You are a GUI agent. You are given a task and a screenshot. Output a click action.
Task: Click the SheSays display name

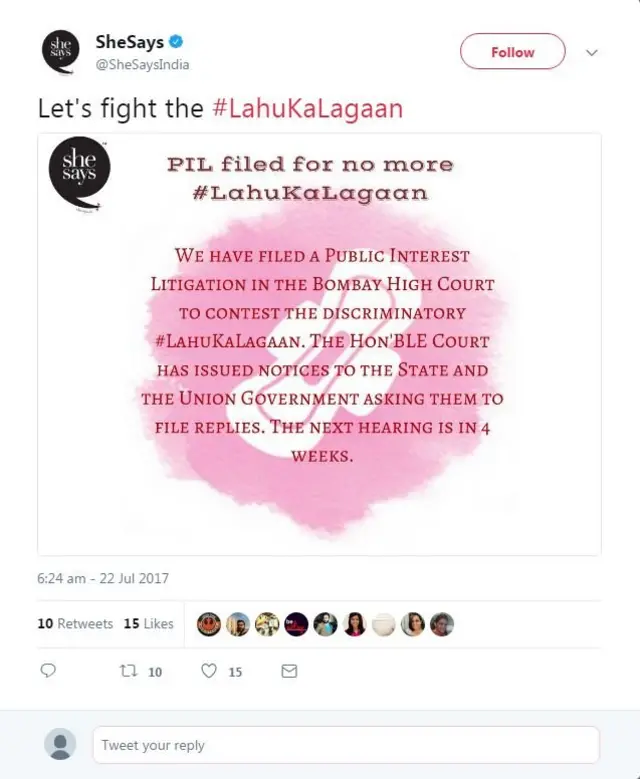point(130,42)
